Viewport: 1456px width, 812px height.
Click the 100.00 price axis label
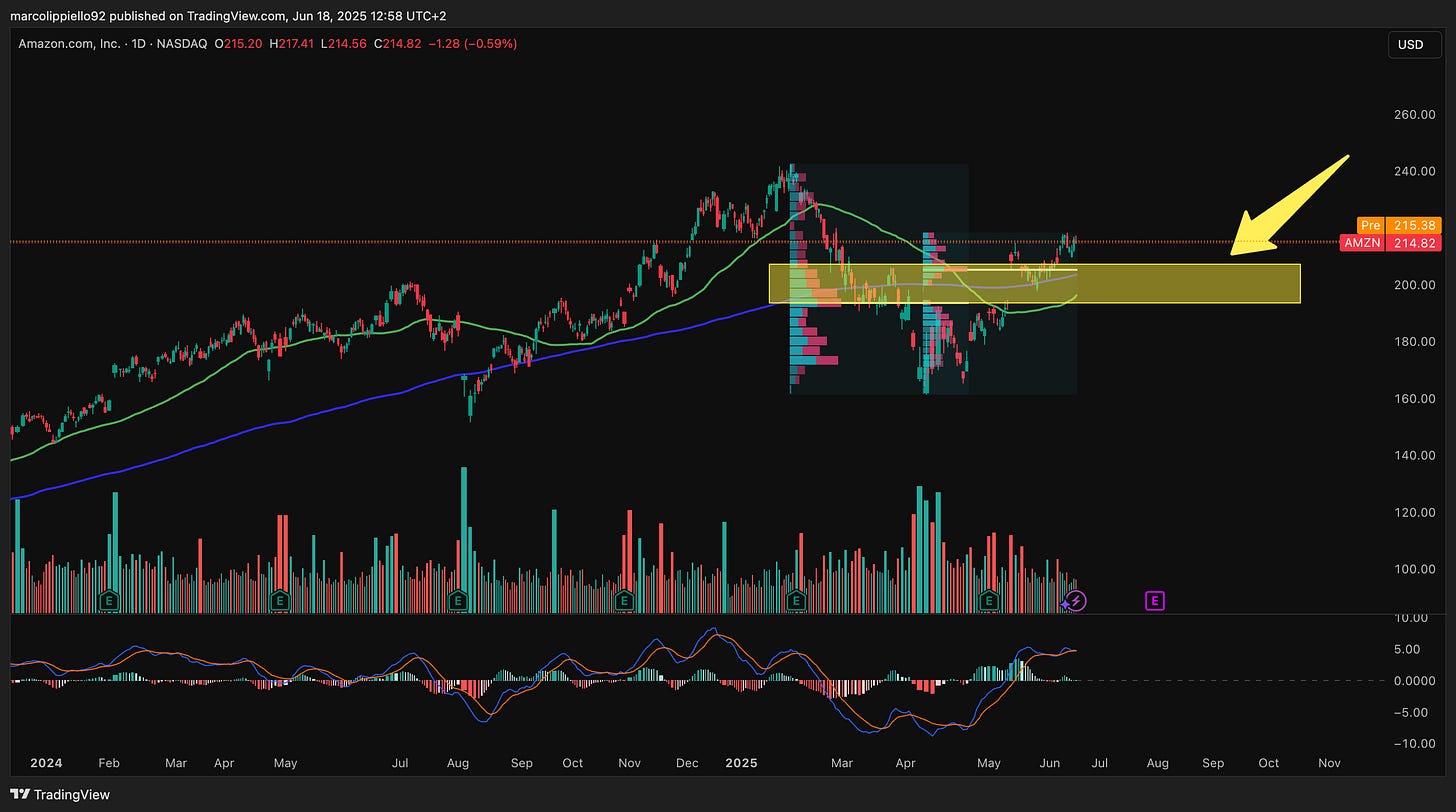(1415, 569)
